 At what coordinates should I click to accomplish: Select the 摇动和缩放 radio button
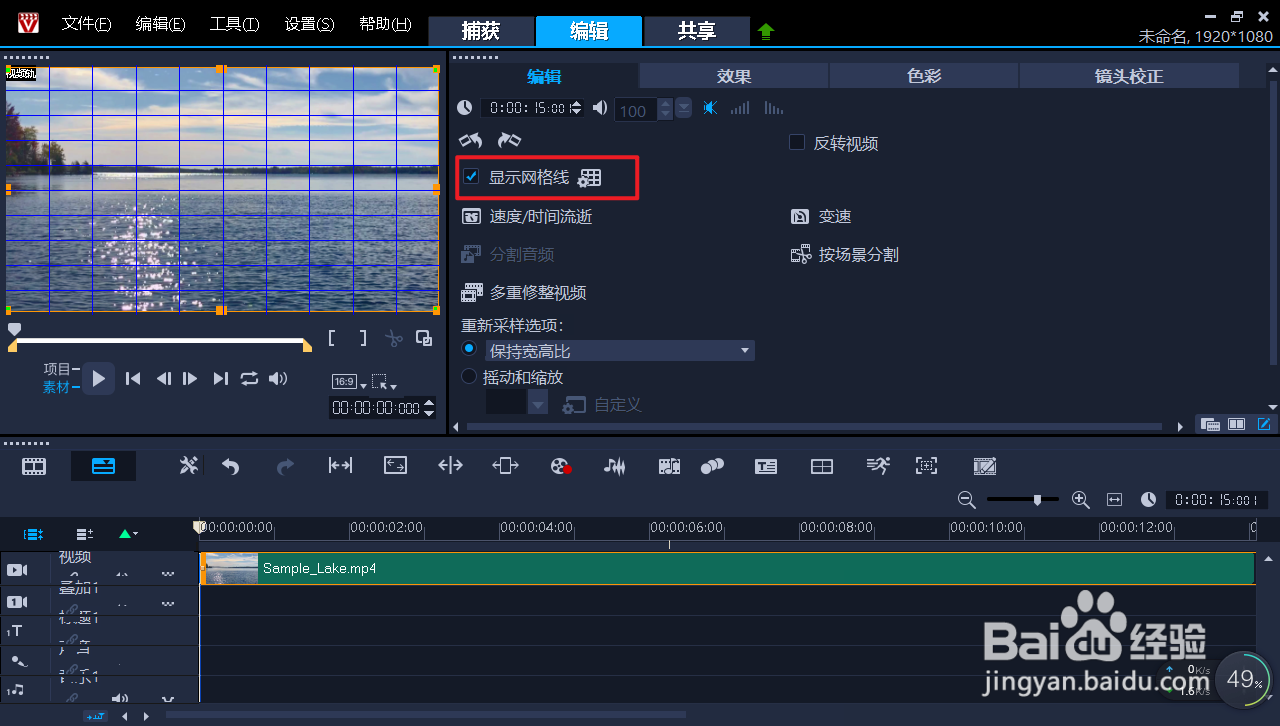[x=469, y=377]
